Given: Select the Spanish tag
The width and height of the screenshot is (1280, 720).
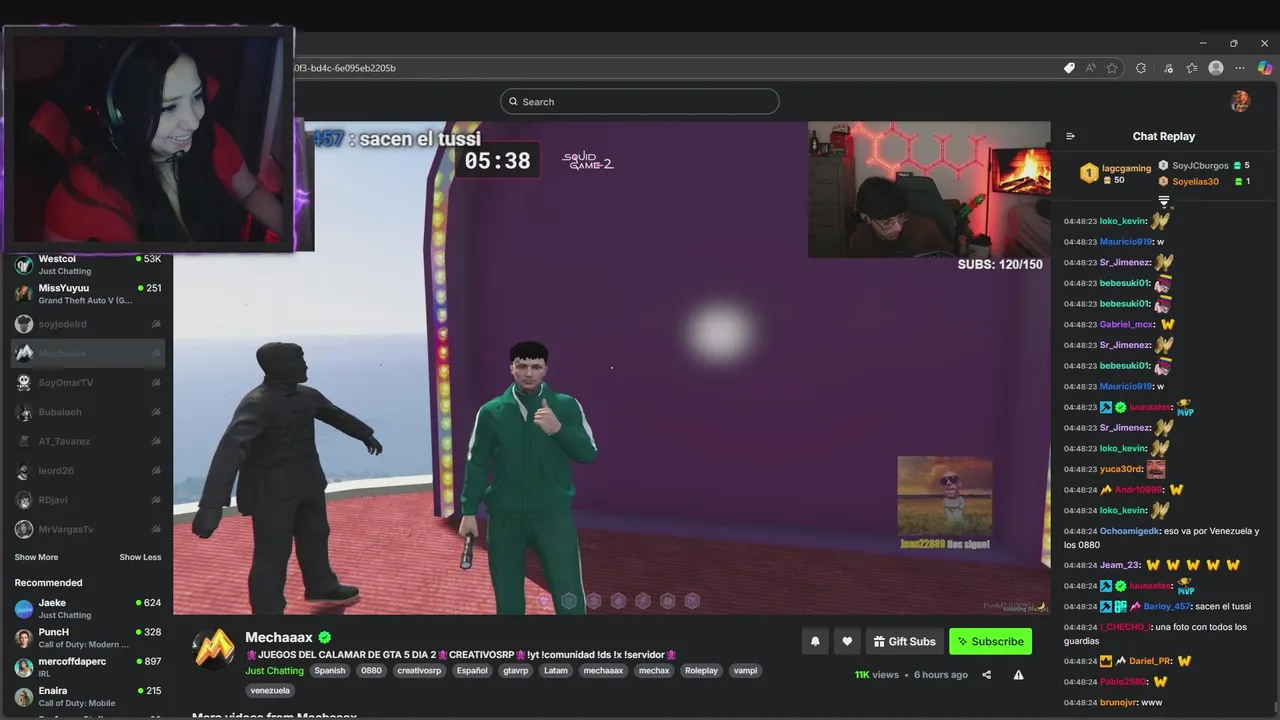Looking at the screenshot, I should 329,670.
